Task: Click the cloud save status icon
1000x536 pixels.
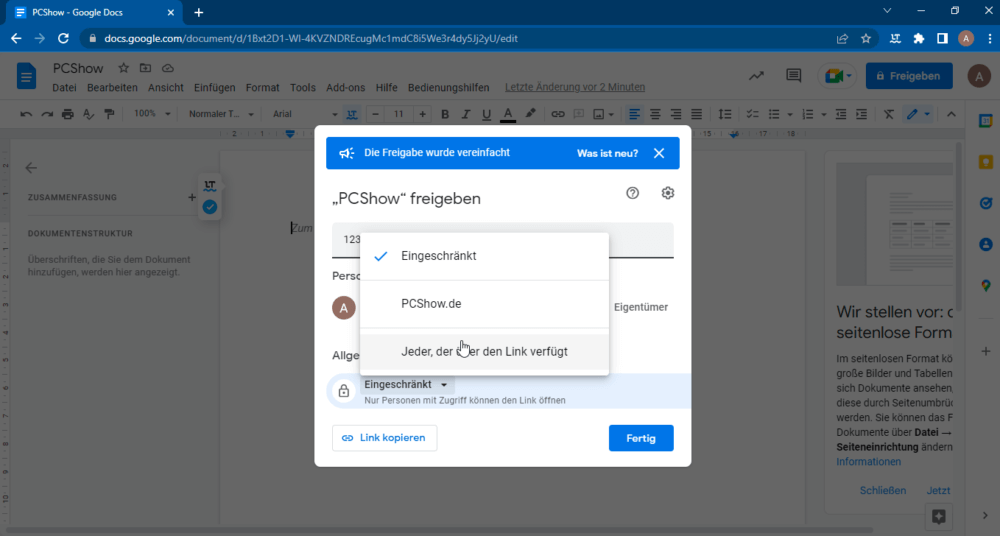Action: 168,68
